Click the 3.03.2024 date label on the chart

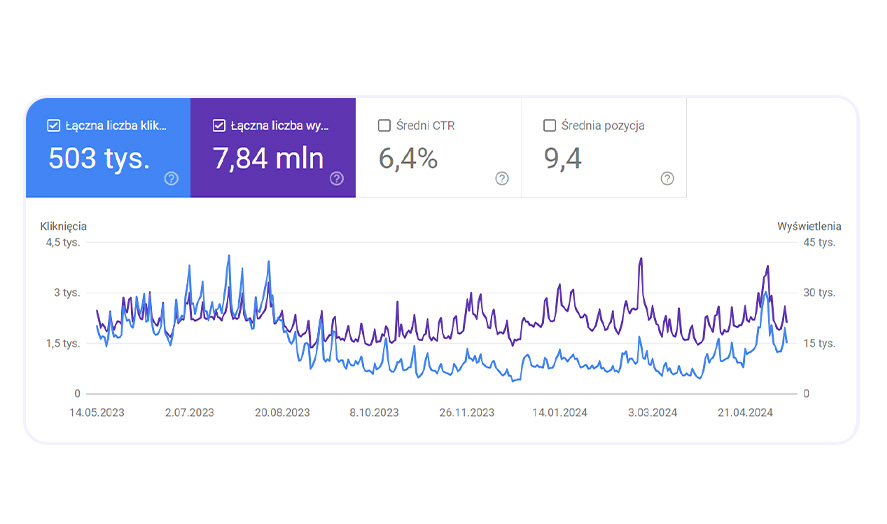coord(654,412)
